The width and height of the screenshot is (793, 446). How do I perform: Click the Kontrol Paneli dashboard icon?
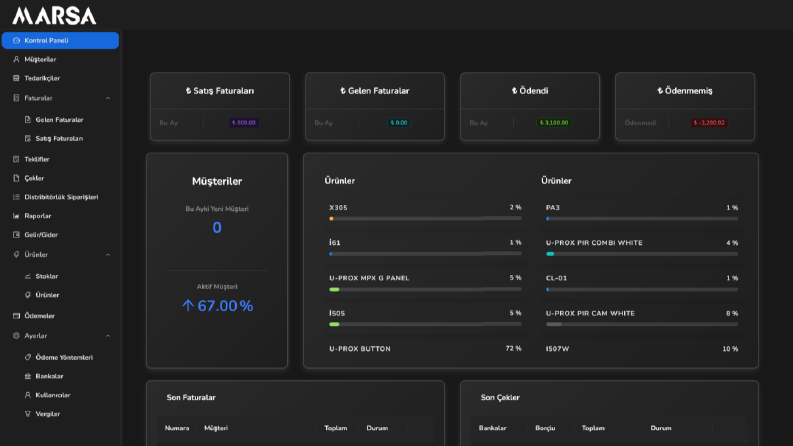(x=16, y=40)
